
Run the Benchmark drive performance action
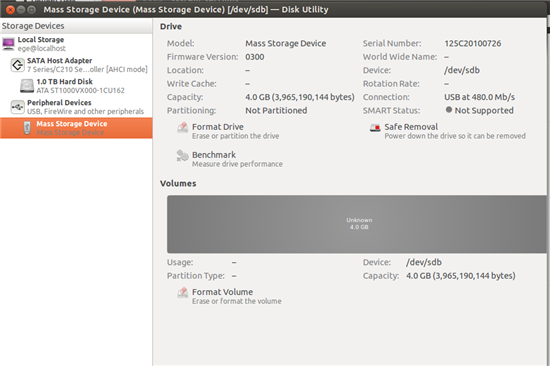point(230,159)
